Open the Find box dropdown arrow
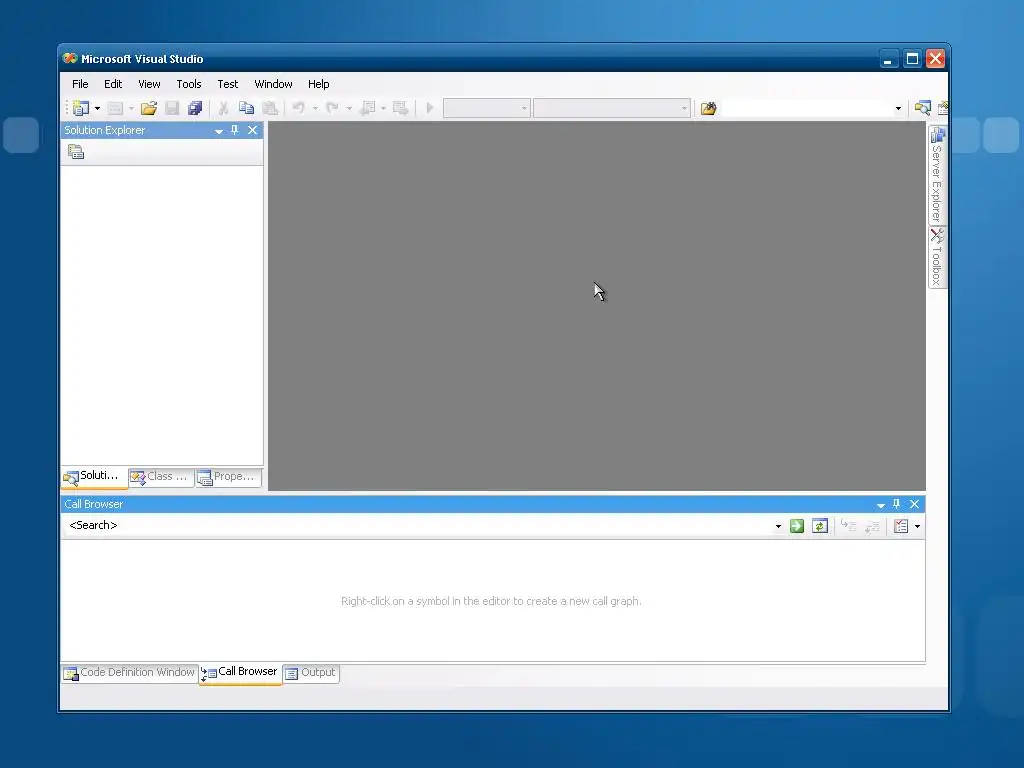The width and height of the screenshot is (1024, 768). [x=898, y=108]
